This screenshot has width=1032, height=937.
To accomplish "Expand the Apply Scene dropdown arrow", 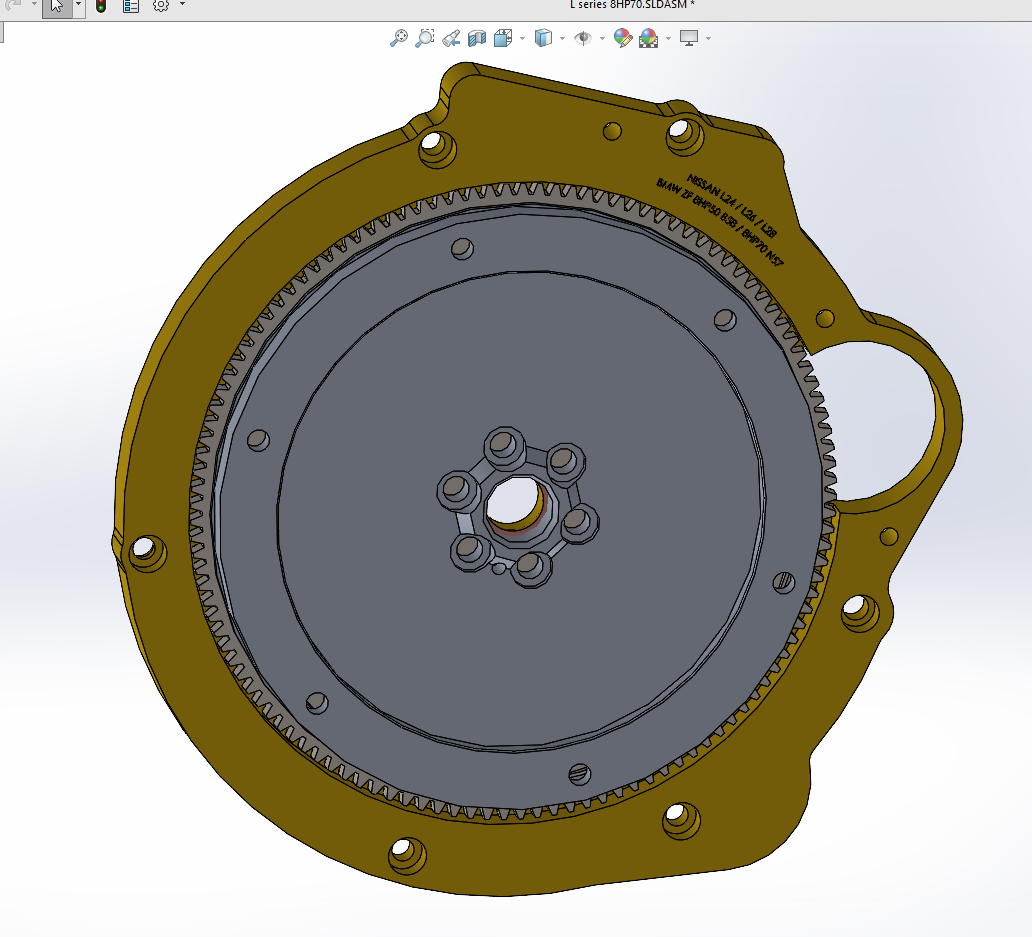I will click(x=668, y=40).
